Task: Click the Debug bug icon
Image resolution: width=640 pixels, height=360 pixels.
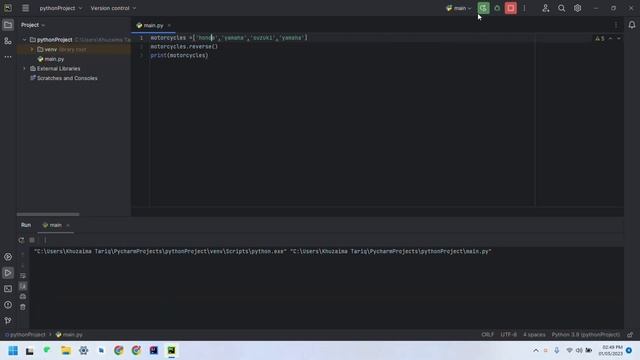Action: [497, 8]
